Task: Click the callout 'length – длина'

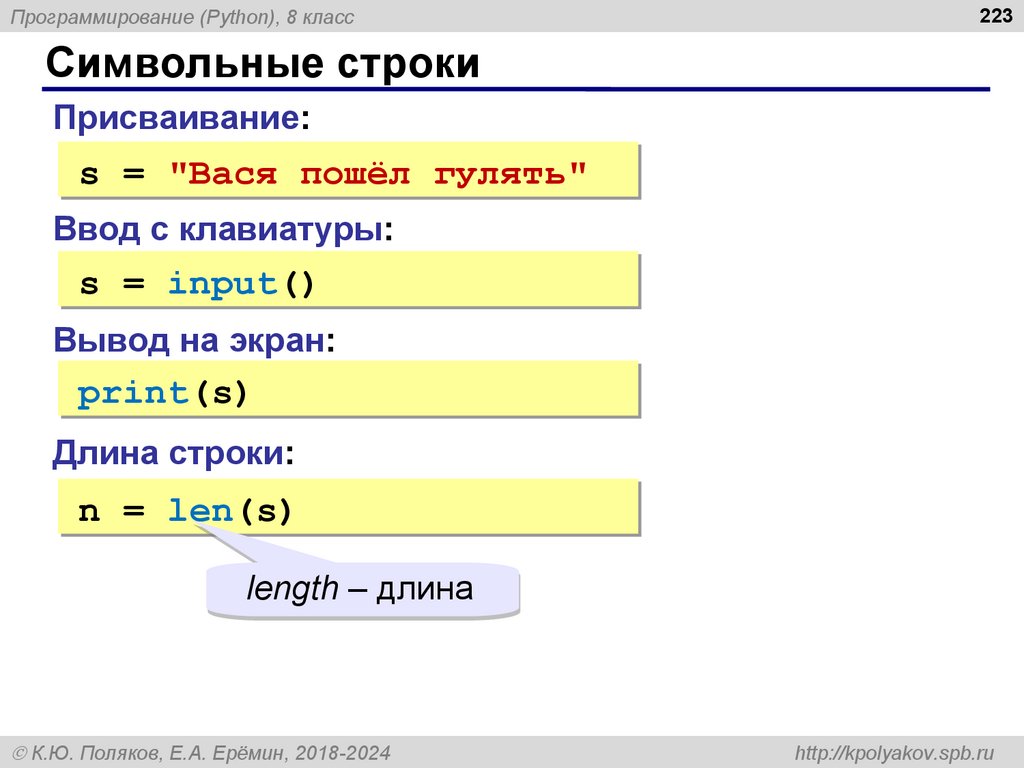Action: coord(363,590)
